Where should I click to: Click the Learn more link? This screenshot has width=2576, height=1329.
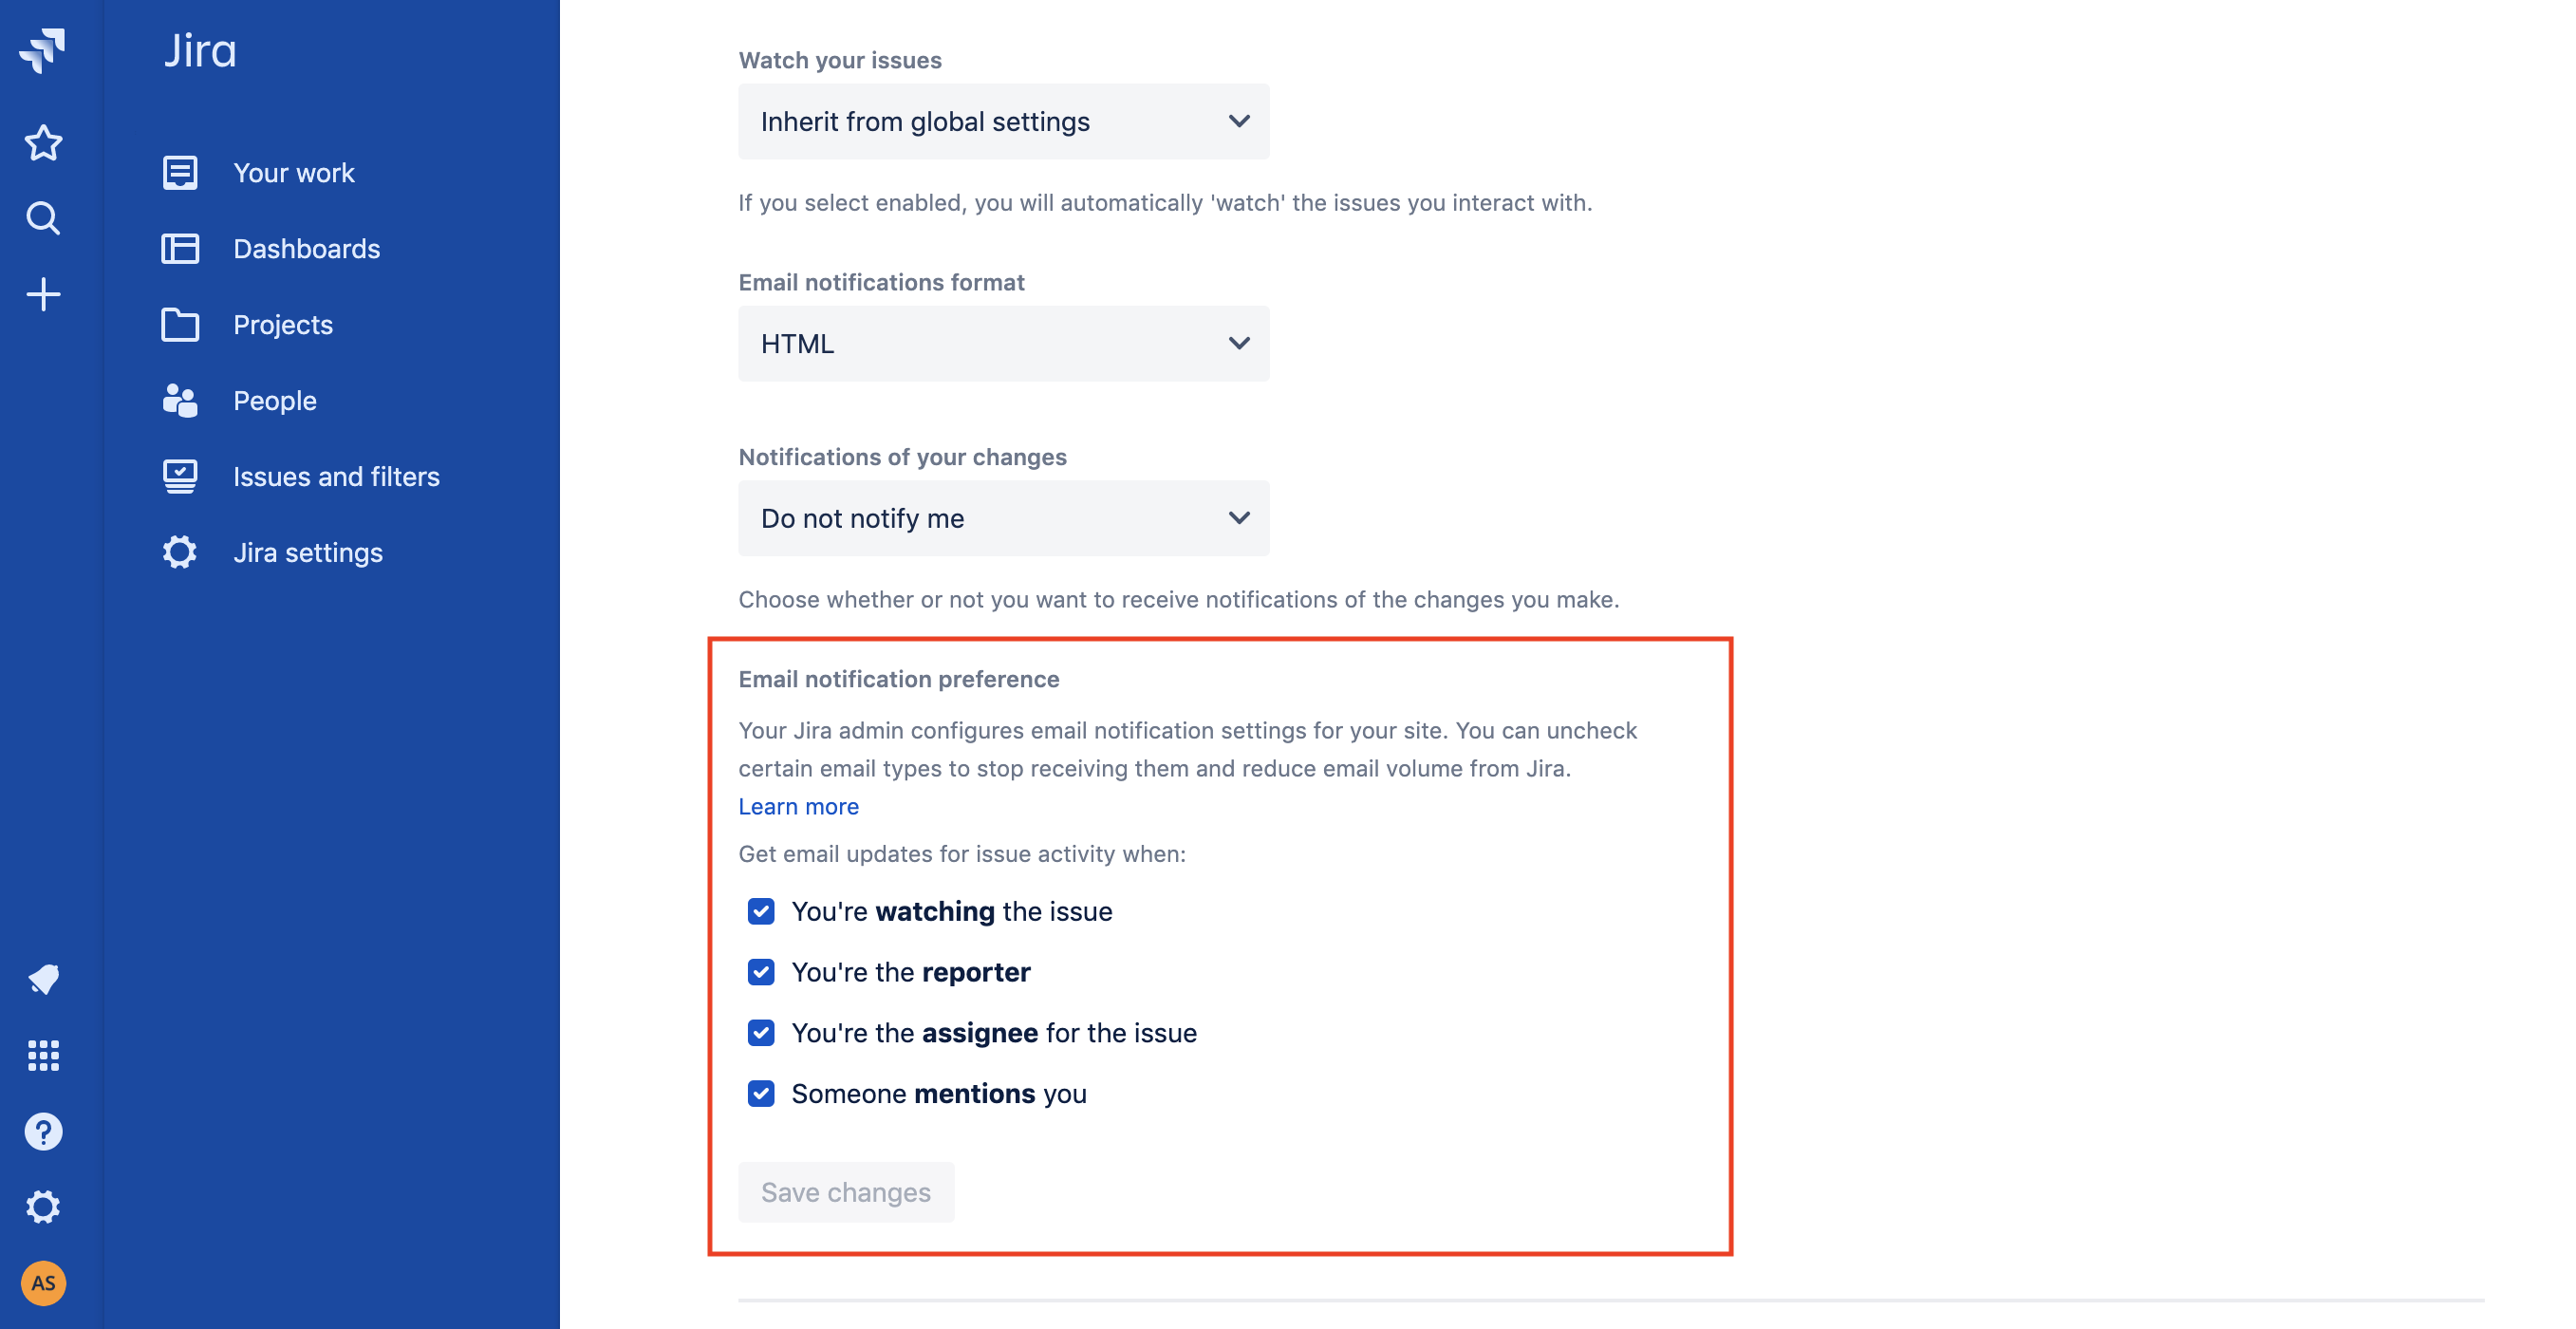[x=798, y=806]
